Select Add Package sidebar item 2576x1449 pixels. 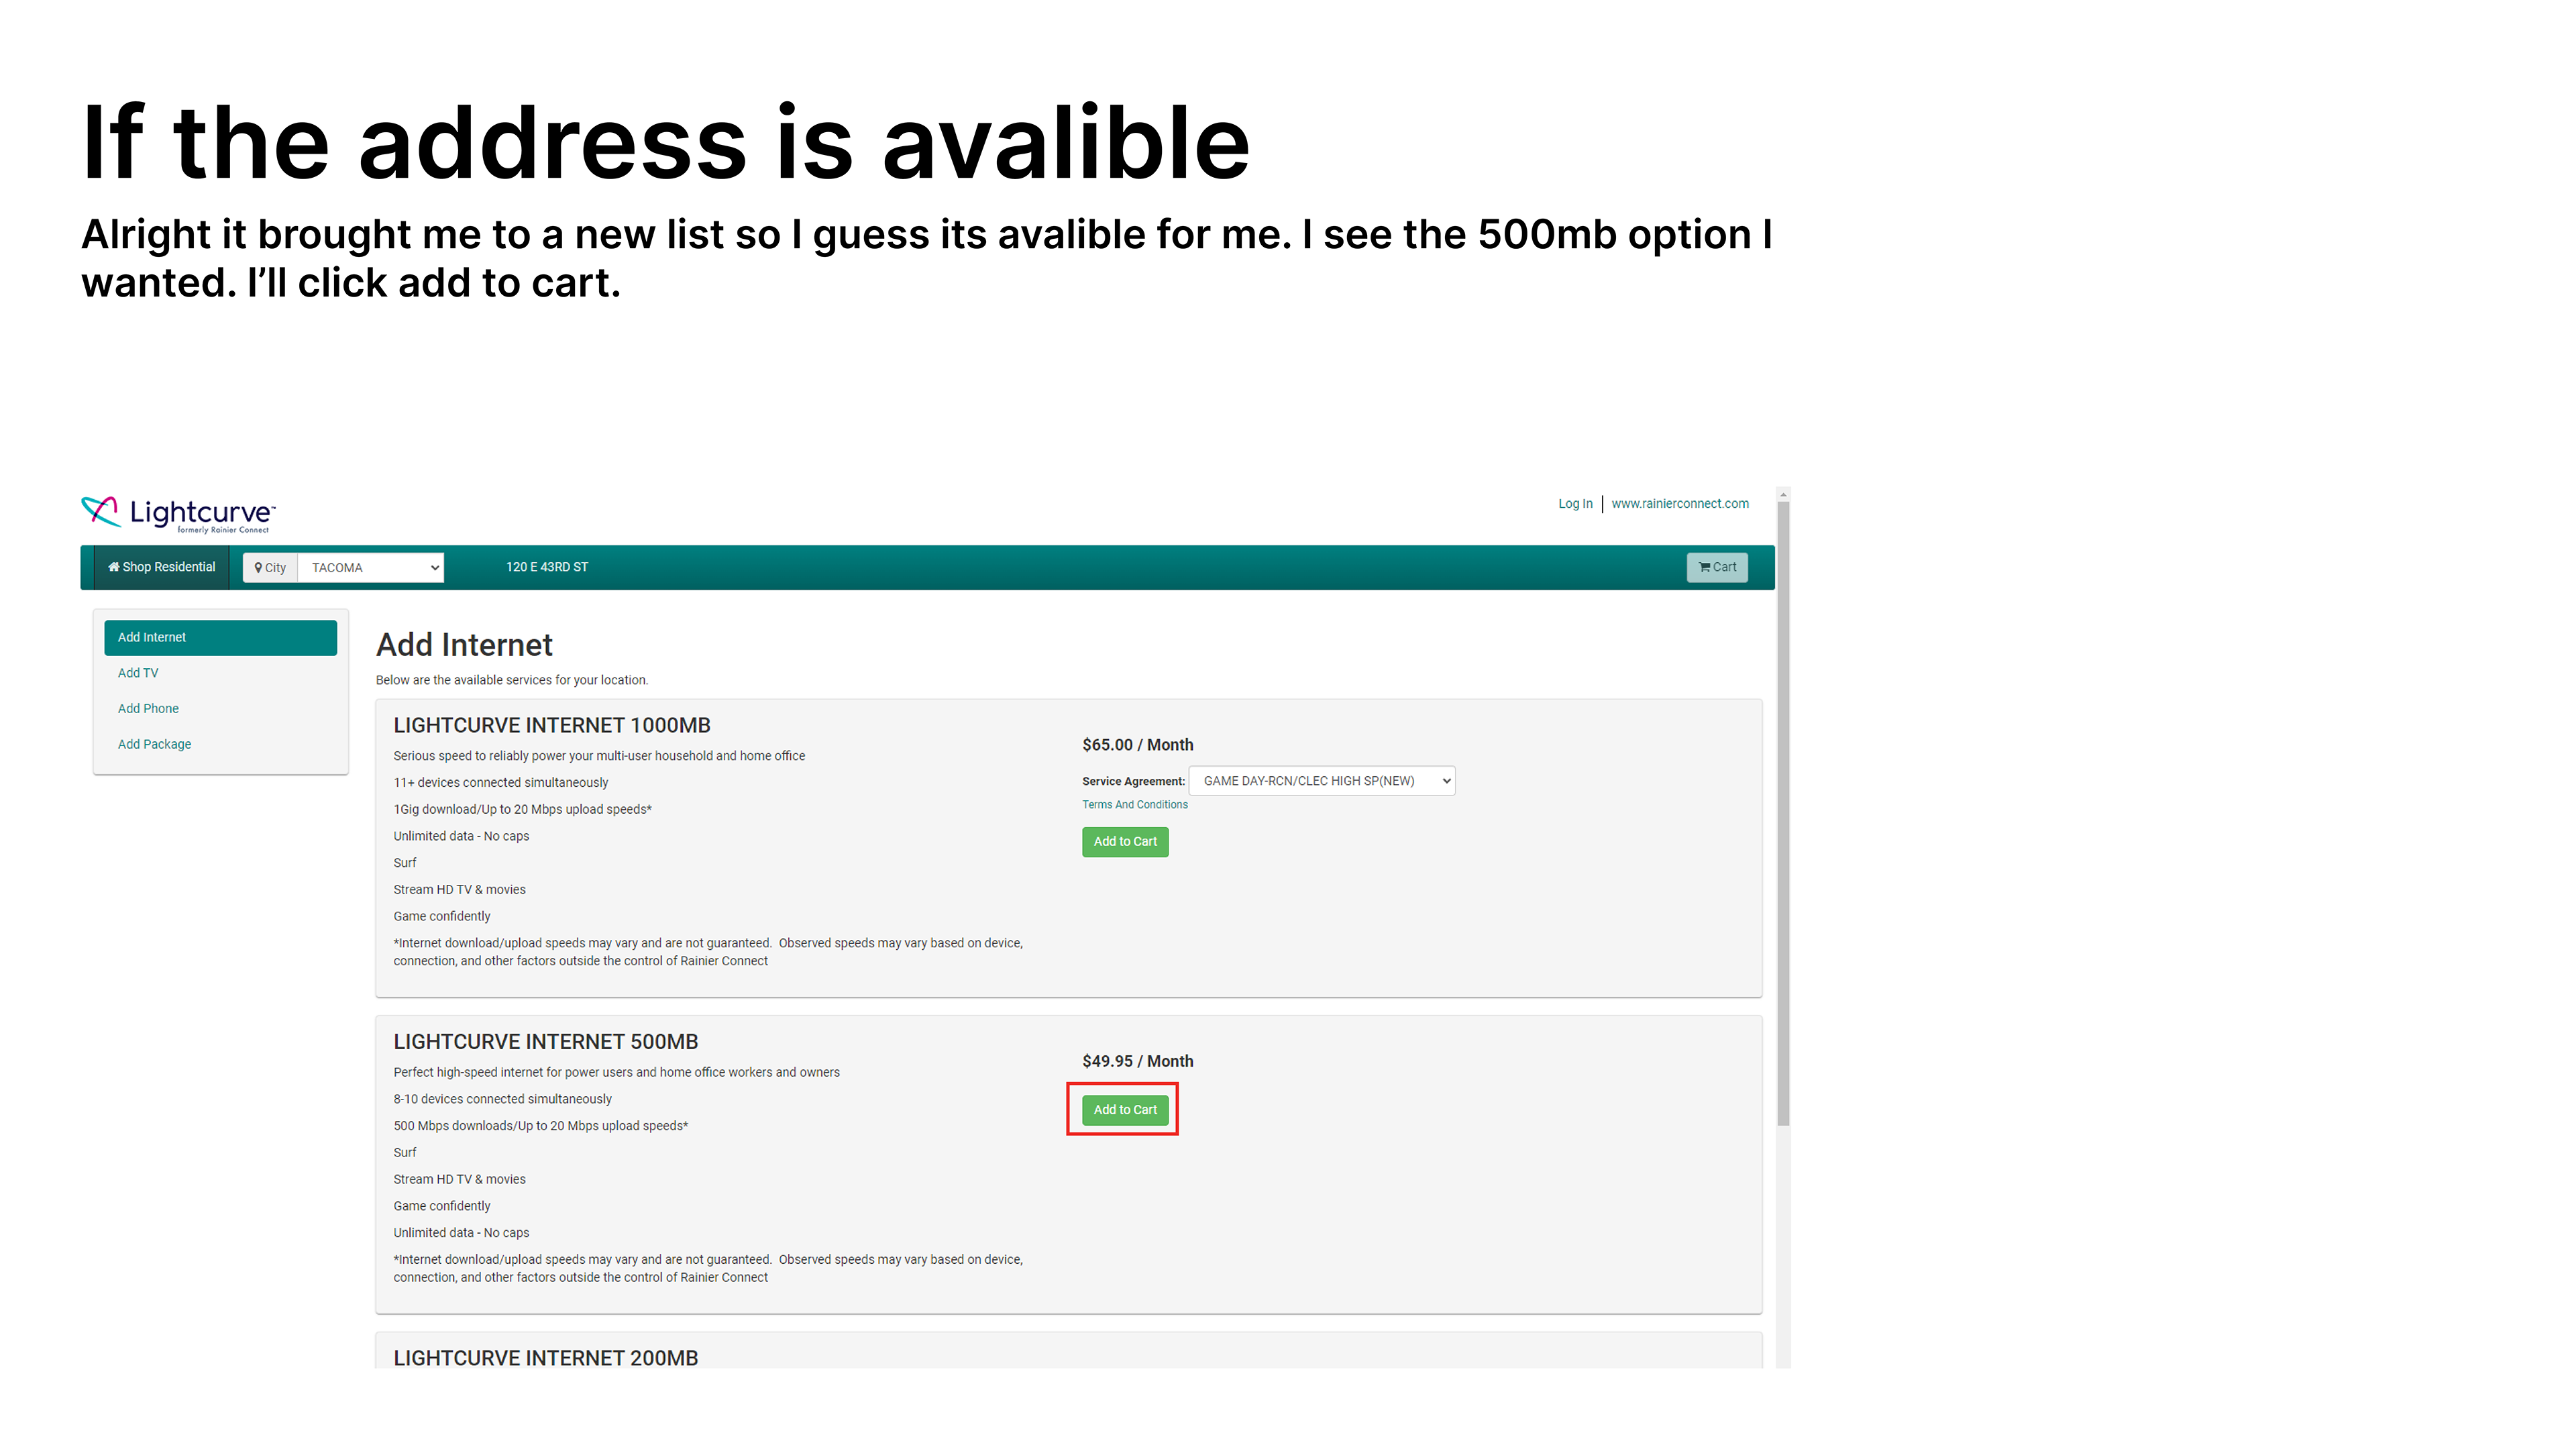point(154,744)
